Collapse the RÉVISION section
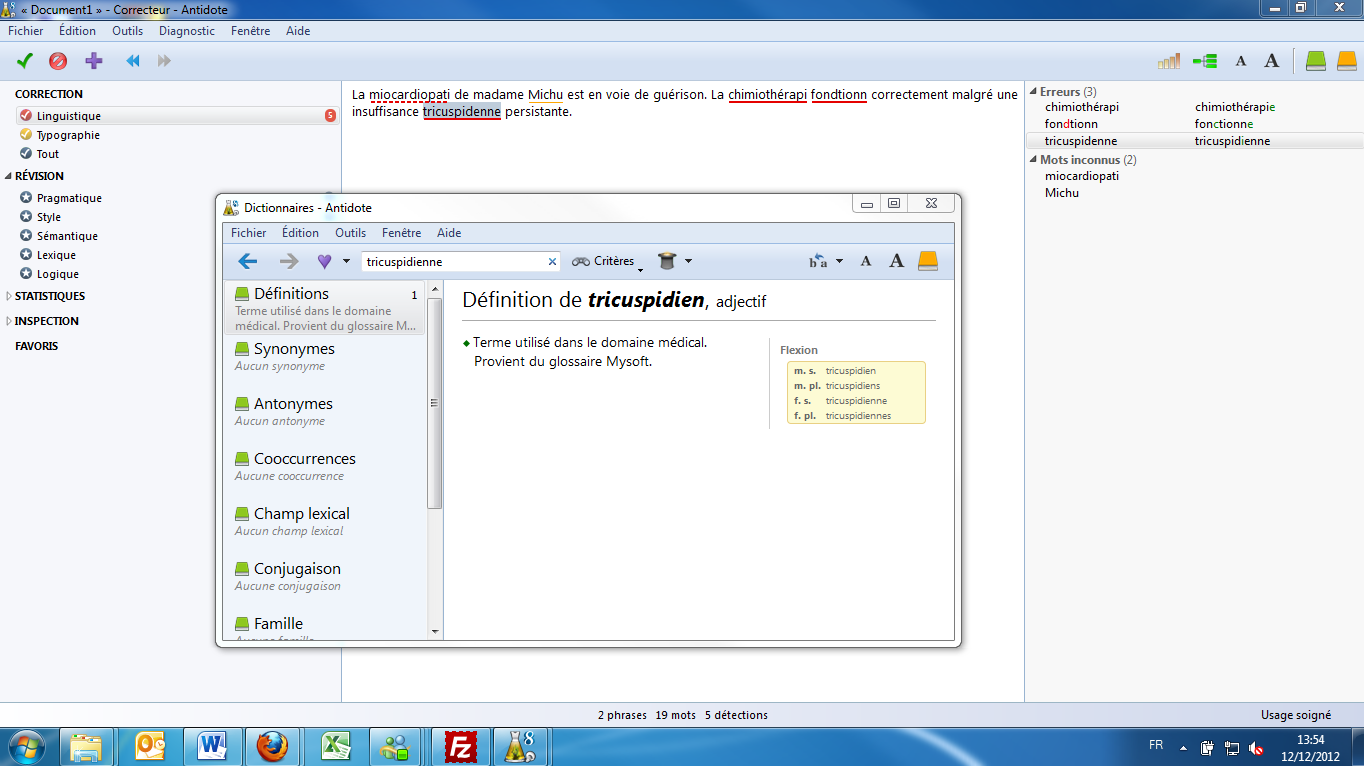This screenshot has height=766, width=1364. tap(9, 176)
